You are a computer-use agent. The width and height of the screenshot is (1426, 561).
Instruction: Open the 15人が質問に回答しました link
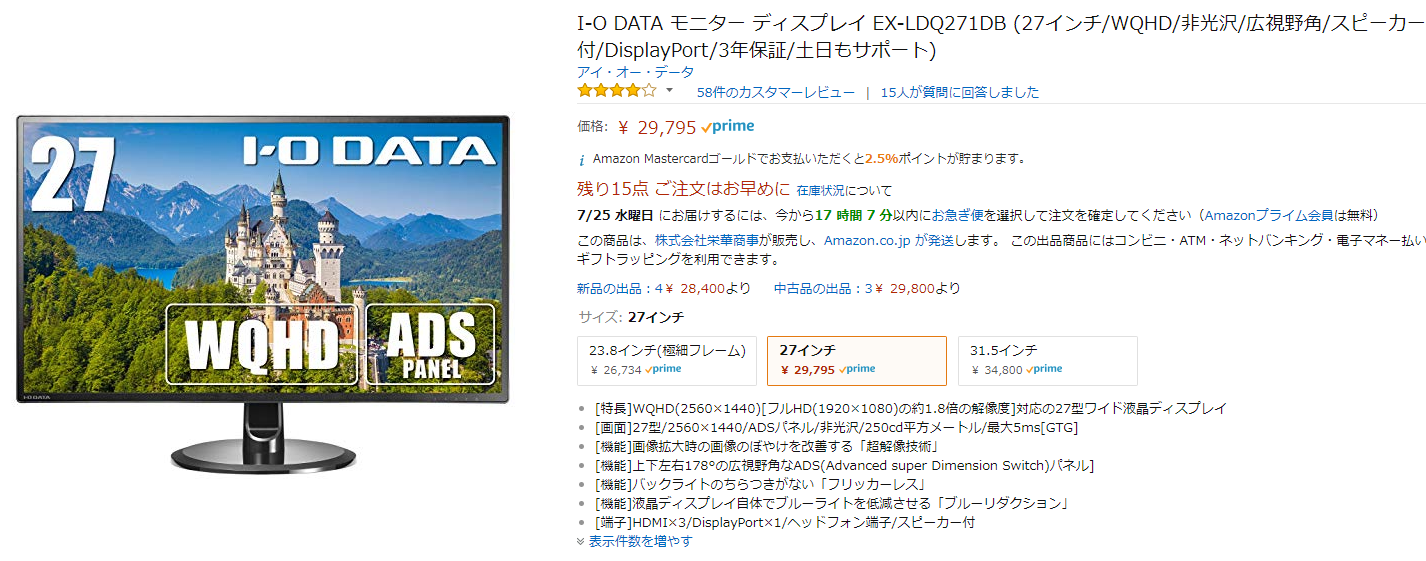click(x=959, y=92)
